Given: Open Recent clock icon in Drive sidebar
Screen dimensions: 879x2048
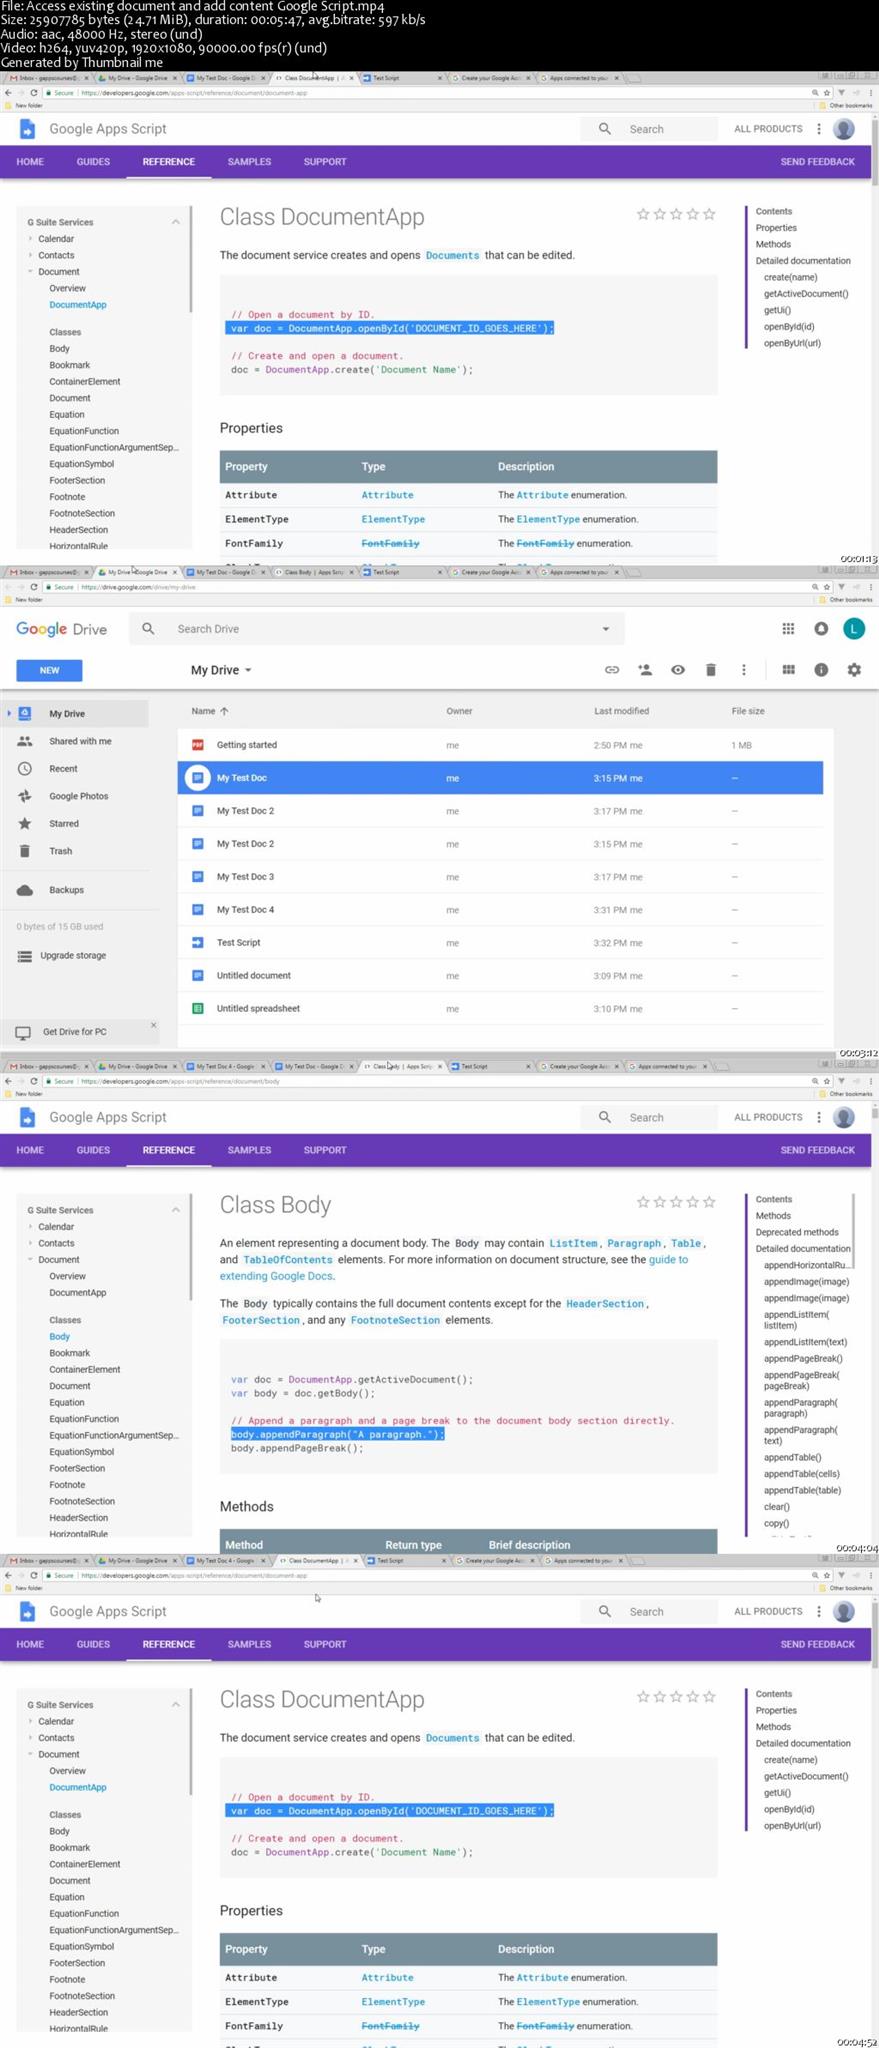Looking at the screenshot, I should click(25, 769).
